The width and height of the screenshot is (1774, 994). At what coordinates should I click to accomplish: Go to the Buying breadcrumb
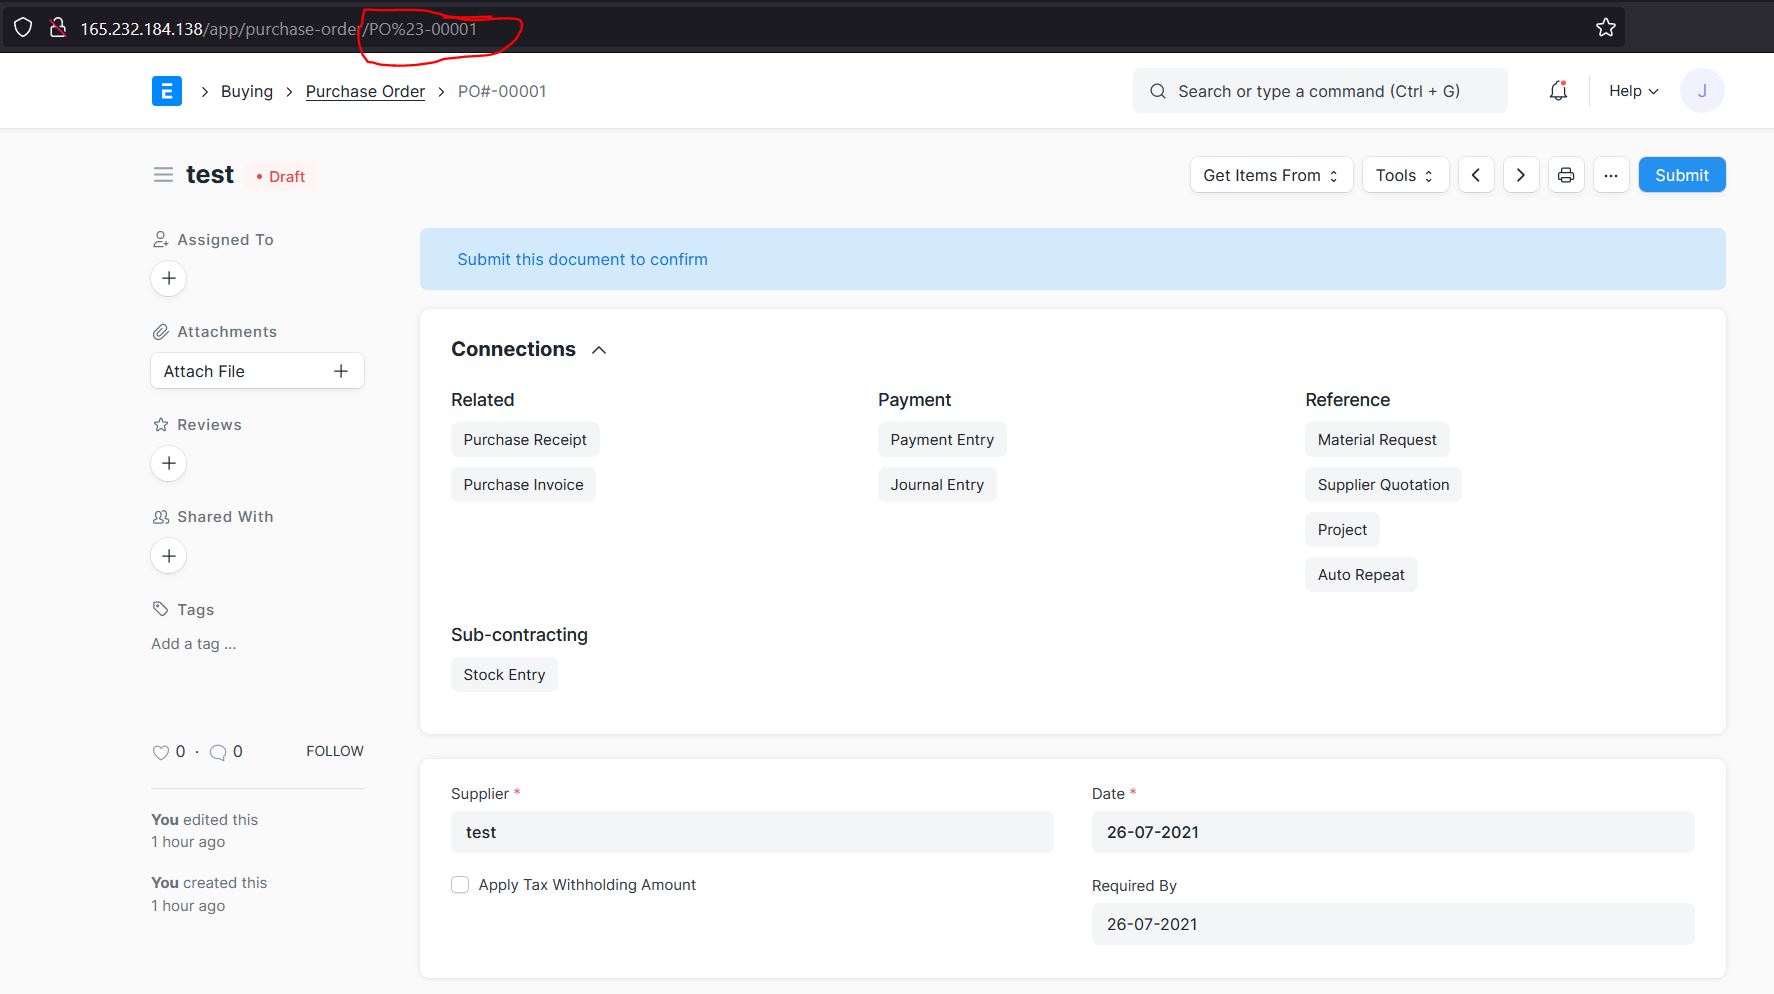[246, 90]
